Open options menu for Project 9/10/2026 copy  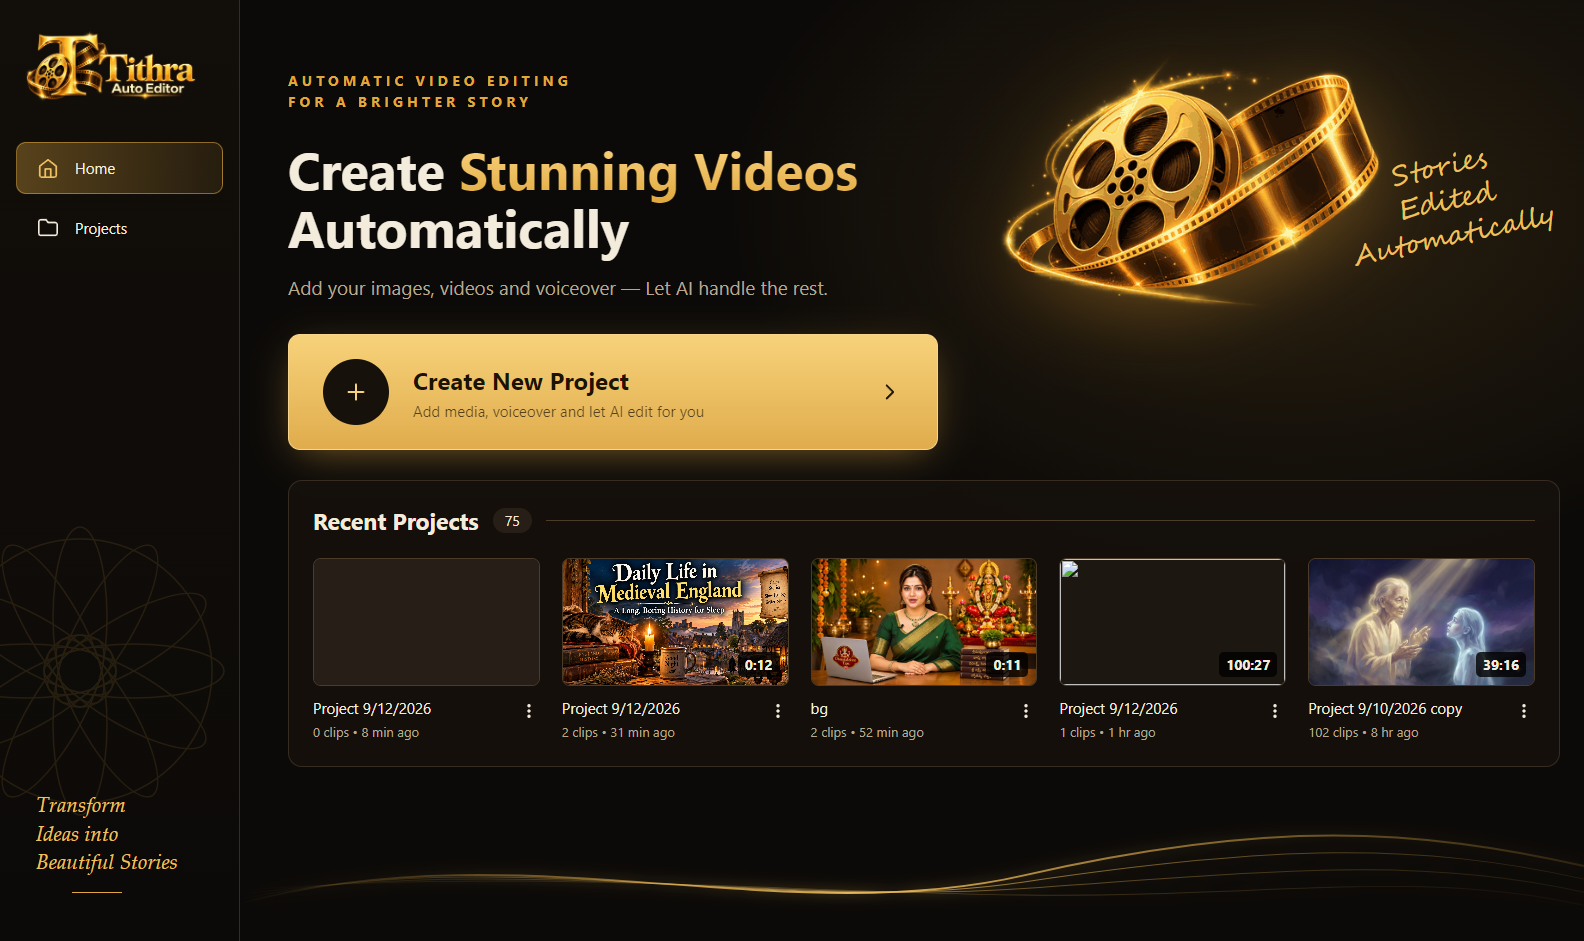point(1524,711)
